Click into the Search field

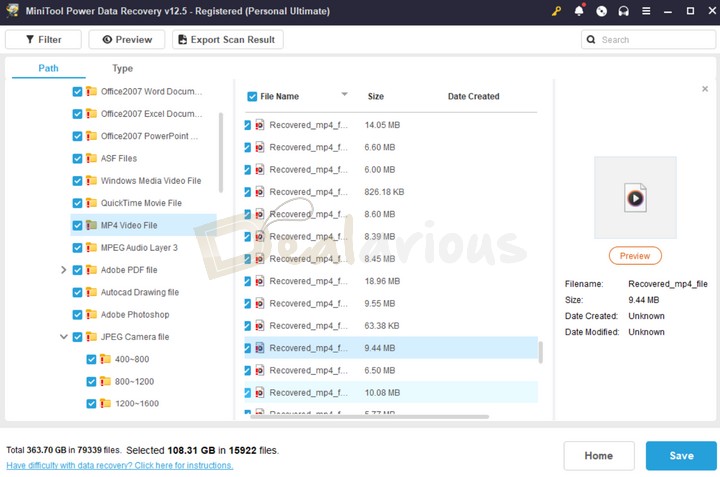(x=648, y=39)
